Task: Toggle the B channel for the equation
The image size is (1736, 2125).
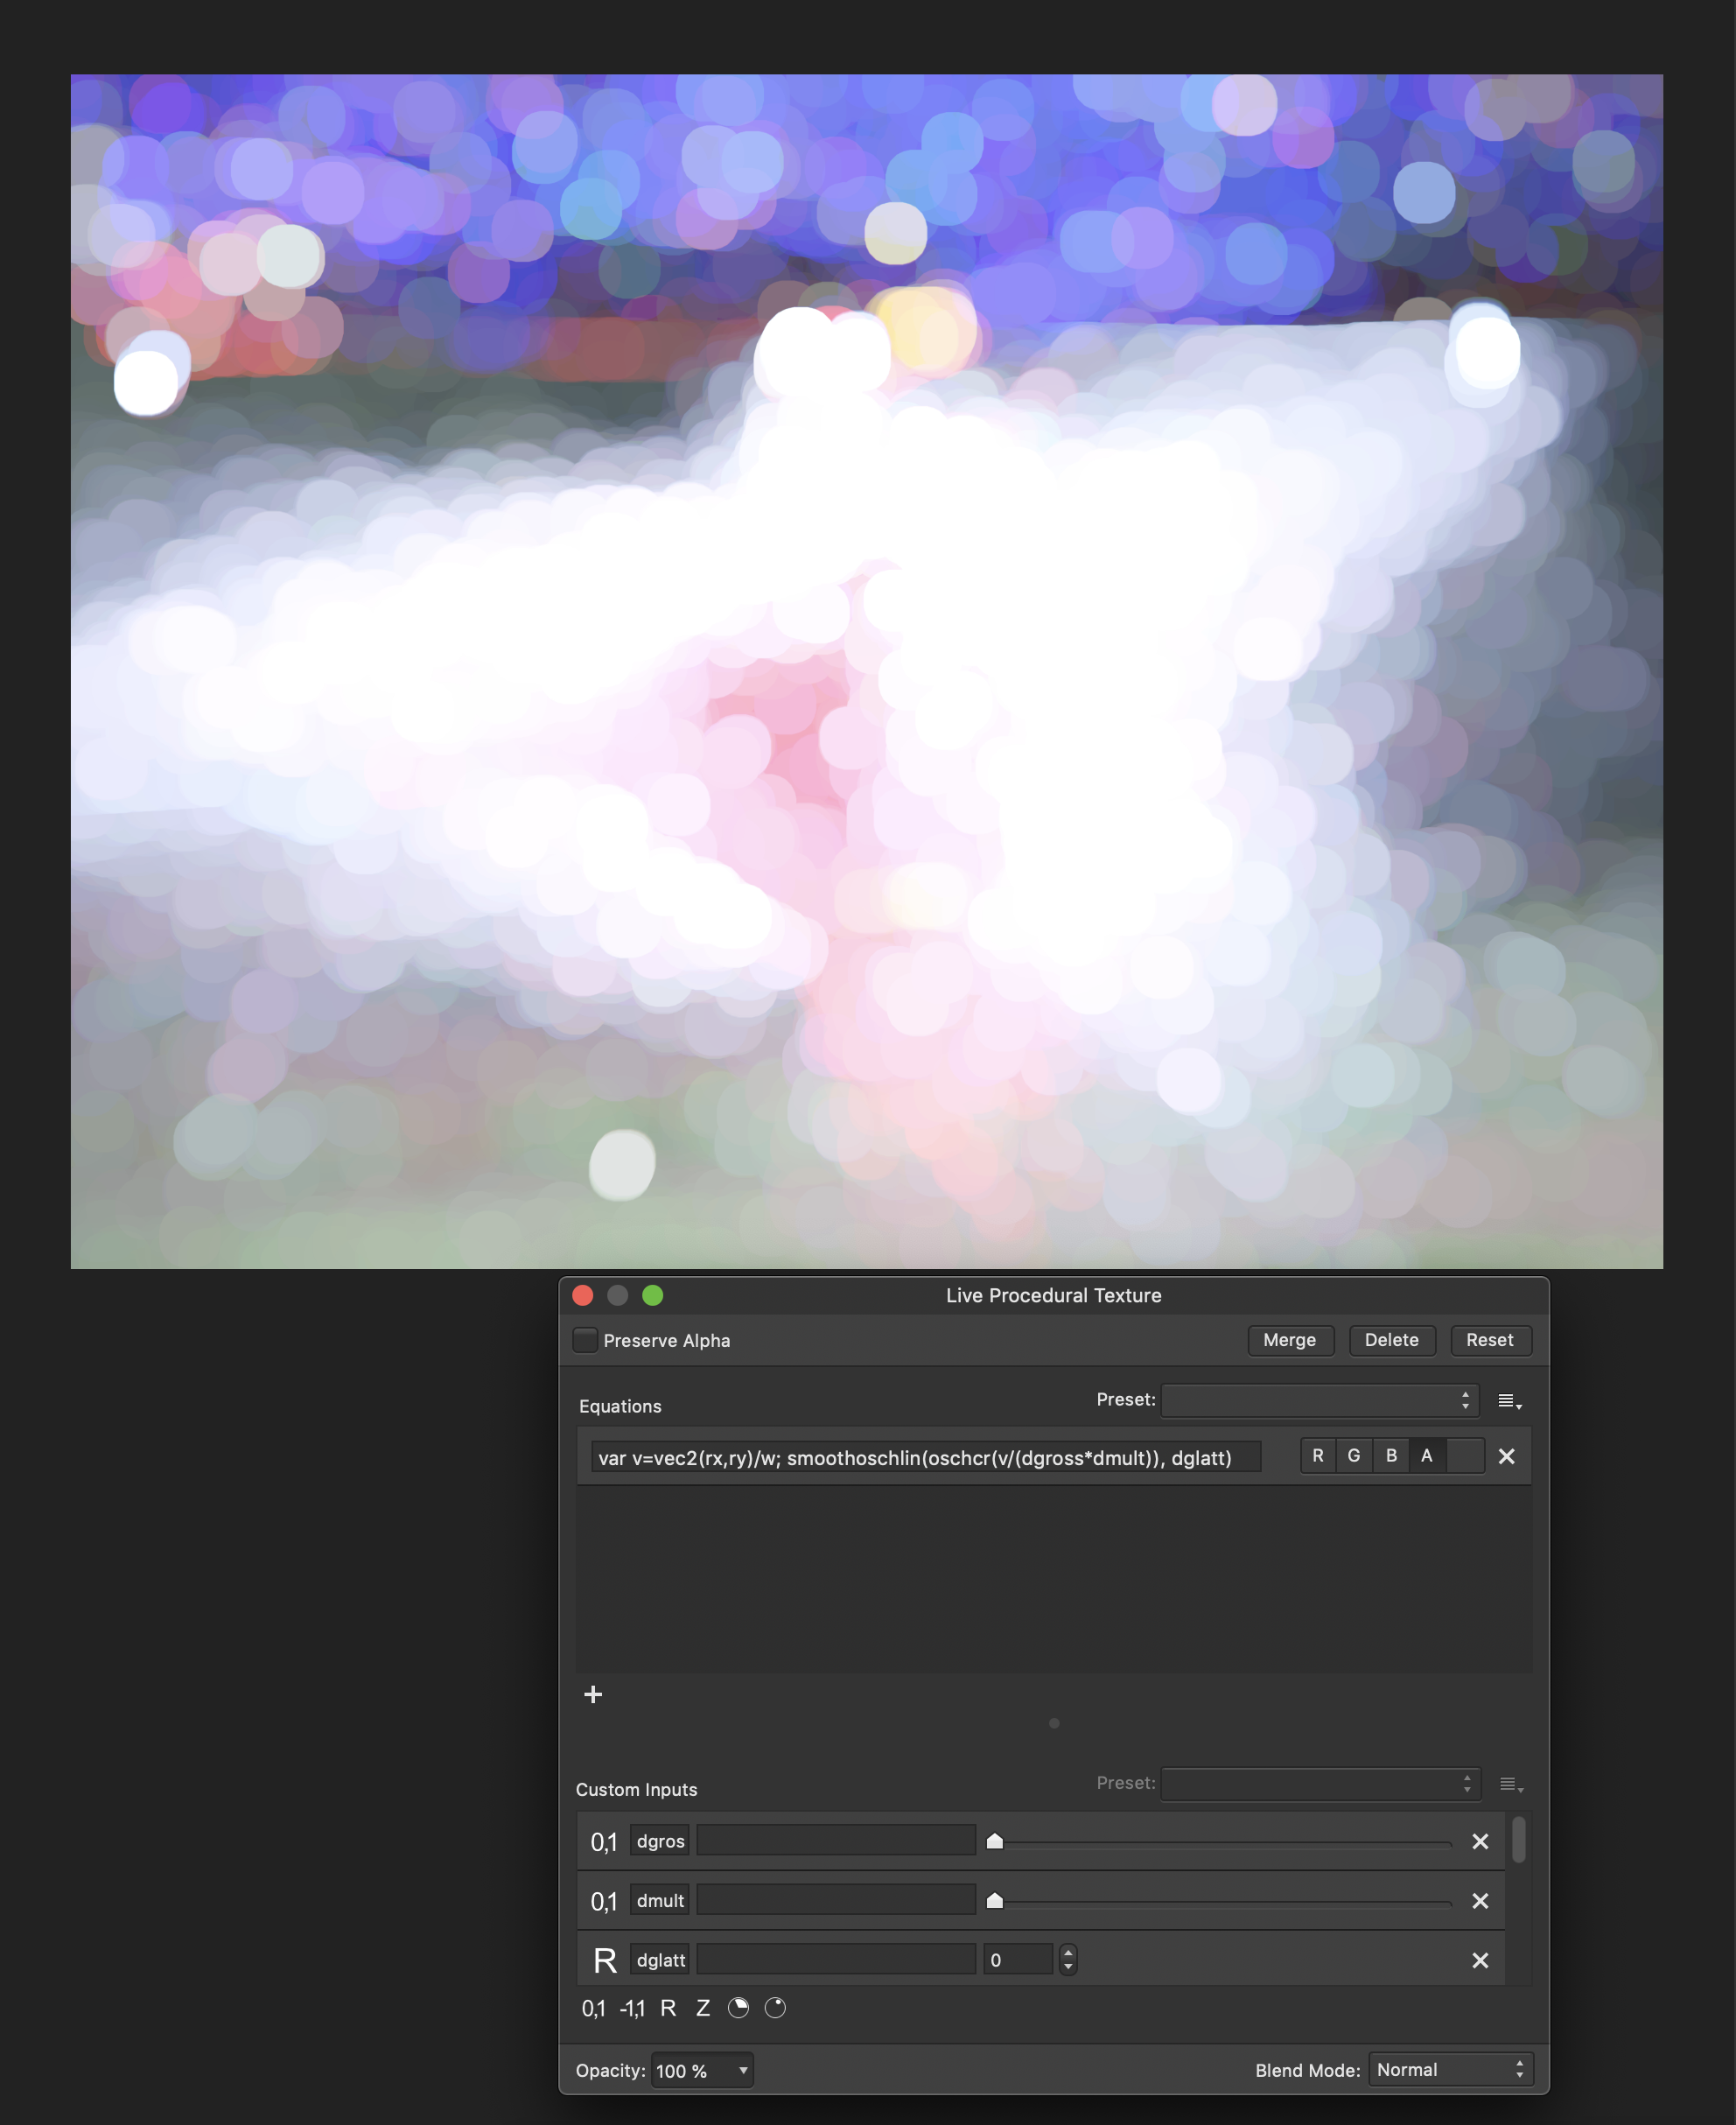Action: click(1391, 1456)
